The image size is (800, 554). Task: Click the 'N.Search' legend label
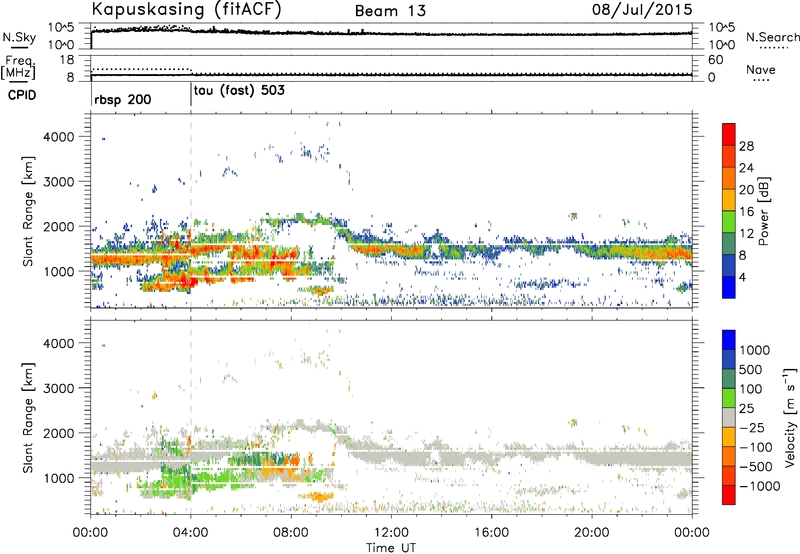(x=772, y=37)
